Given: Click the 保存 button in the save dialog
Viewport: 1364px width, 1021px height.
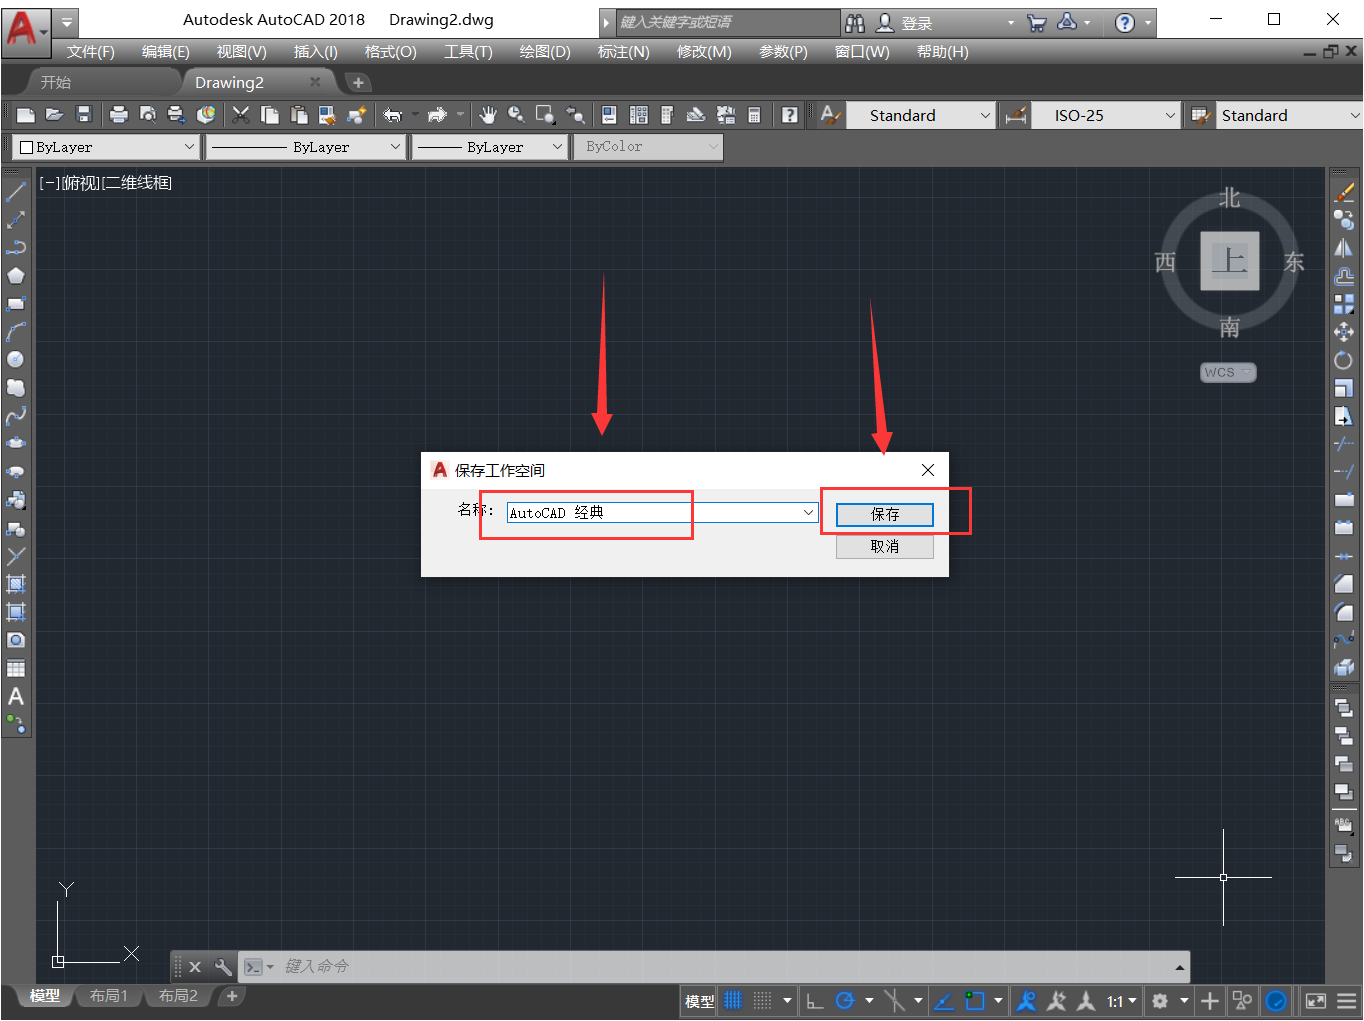Looking at the screenshot, I should 884,514.
